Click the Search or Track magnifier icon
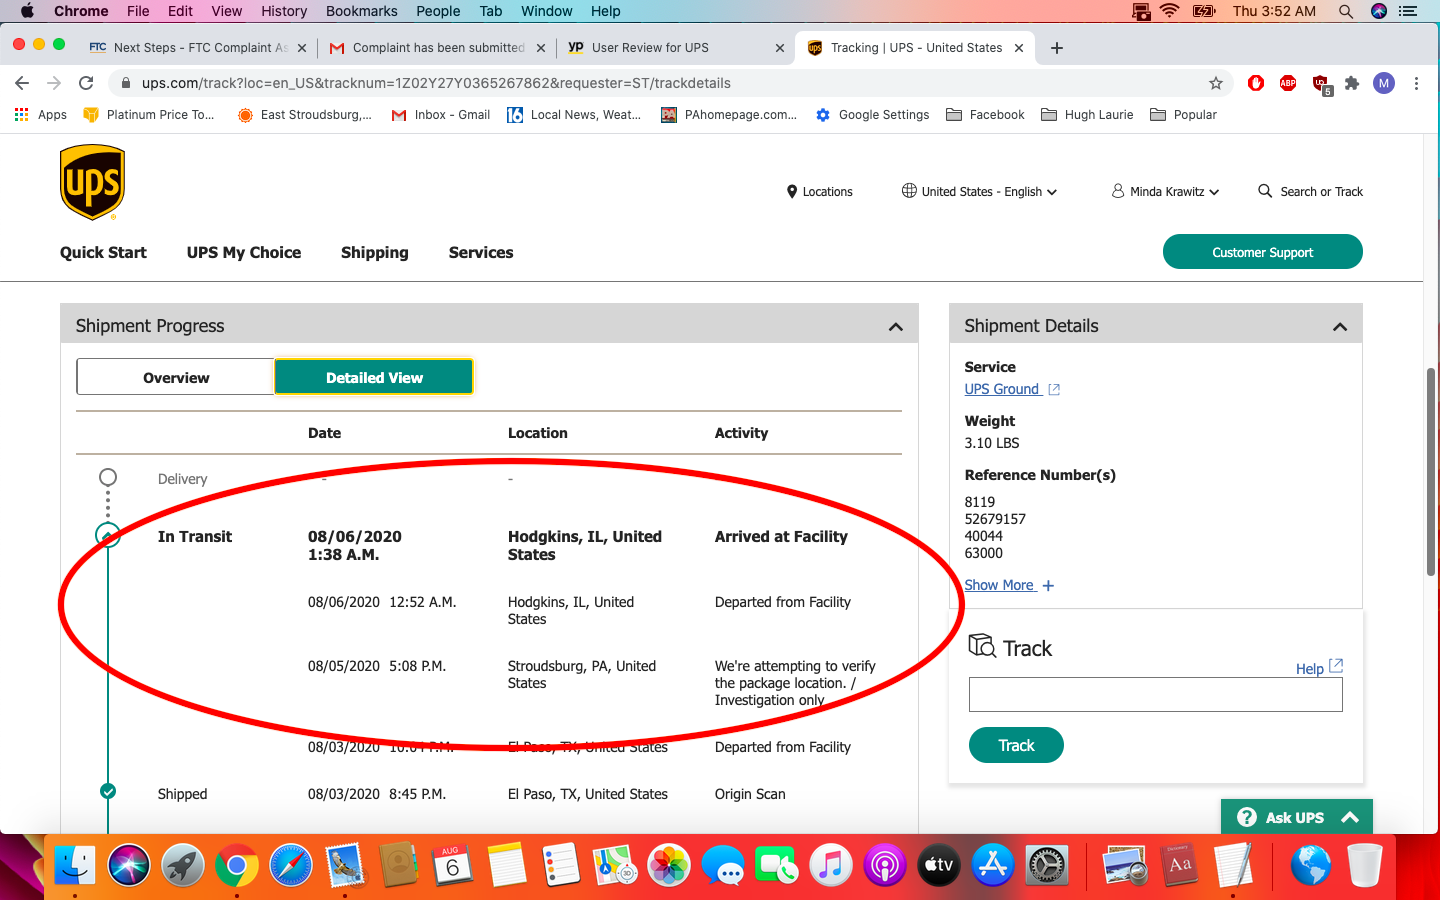Viewport: 1440px width, 900px height. tap(1265, 190)
